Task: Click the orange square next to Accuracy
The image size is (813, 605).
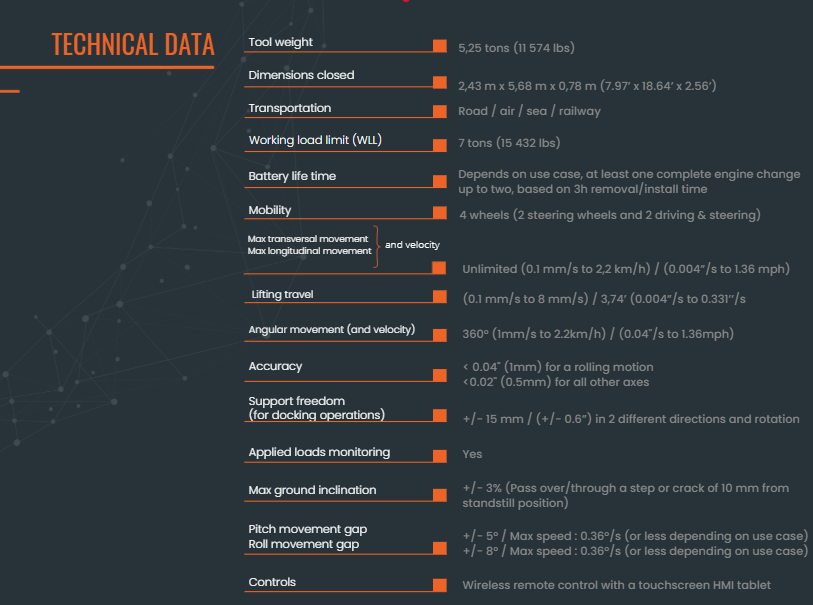Action: pos(440,375)
